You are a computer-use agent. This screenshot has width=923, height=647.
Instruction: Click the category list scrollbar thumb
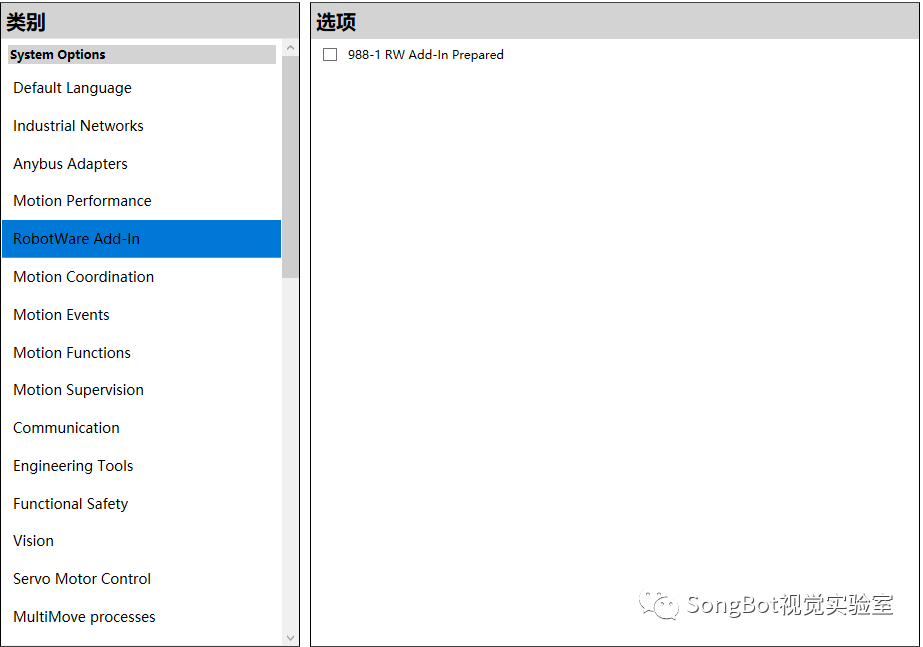coord(290,167)
